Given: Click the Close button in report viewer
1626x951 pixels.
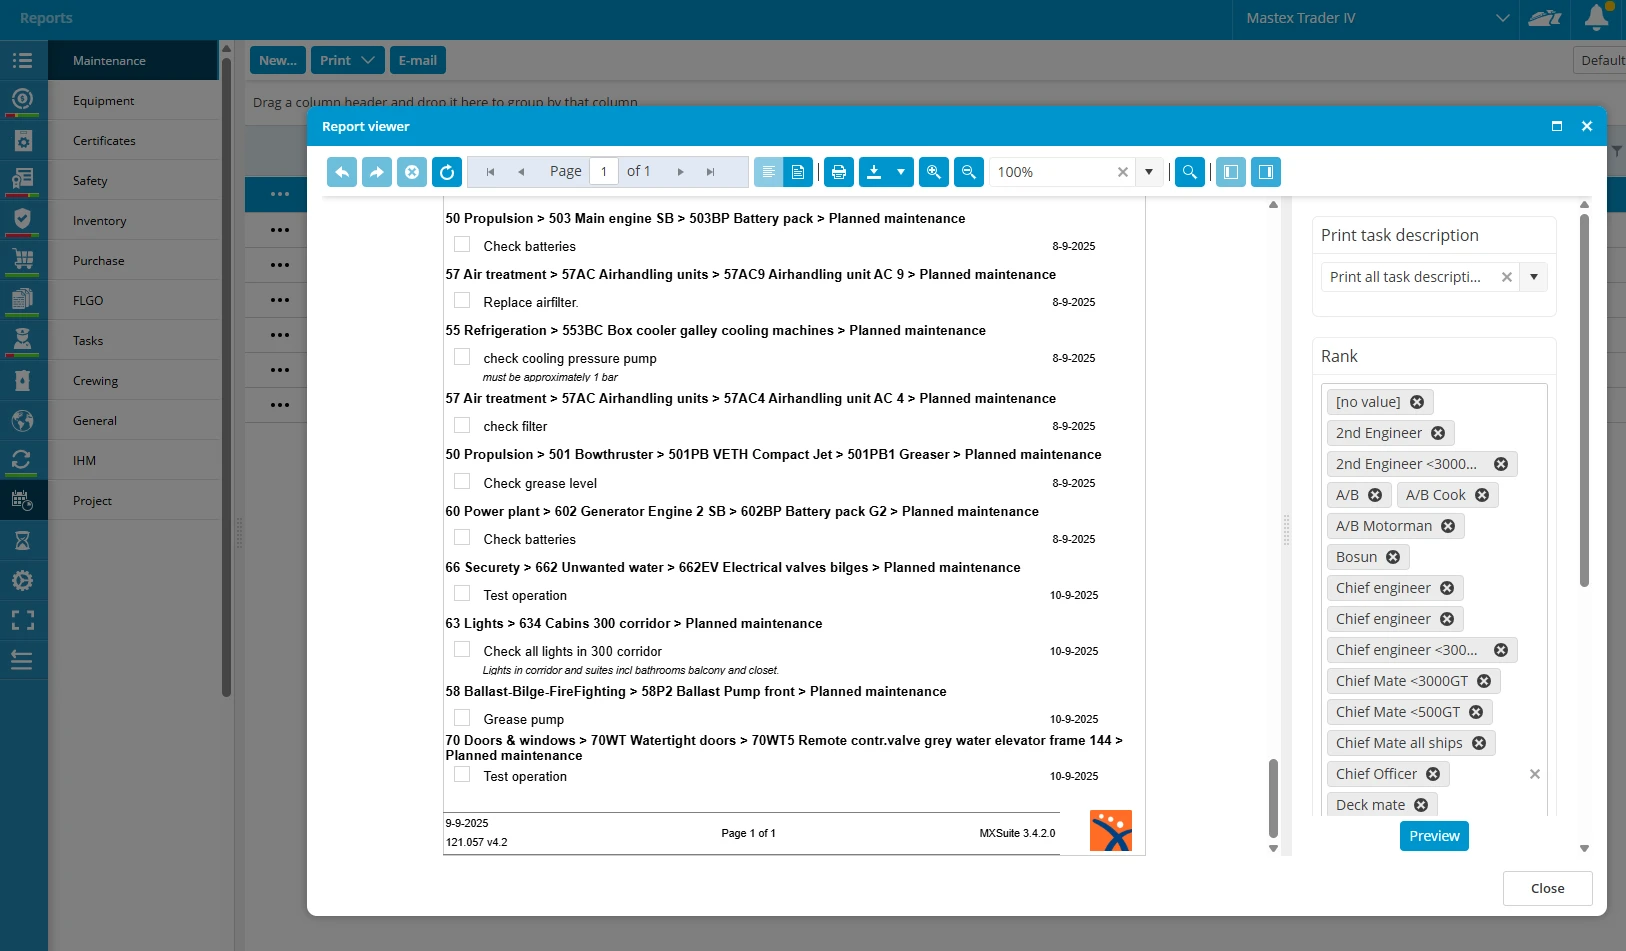Looking at the screenshot, I should coord(1547,888).
